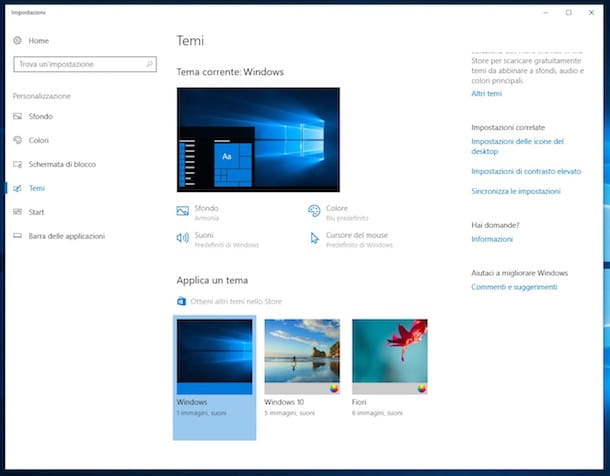Click the Cursore del mouse label
This screenshot has height=476, width=610.
tap(357, 235)
